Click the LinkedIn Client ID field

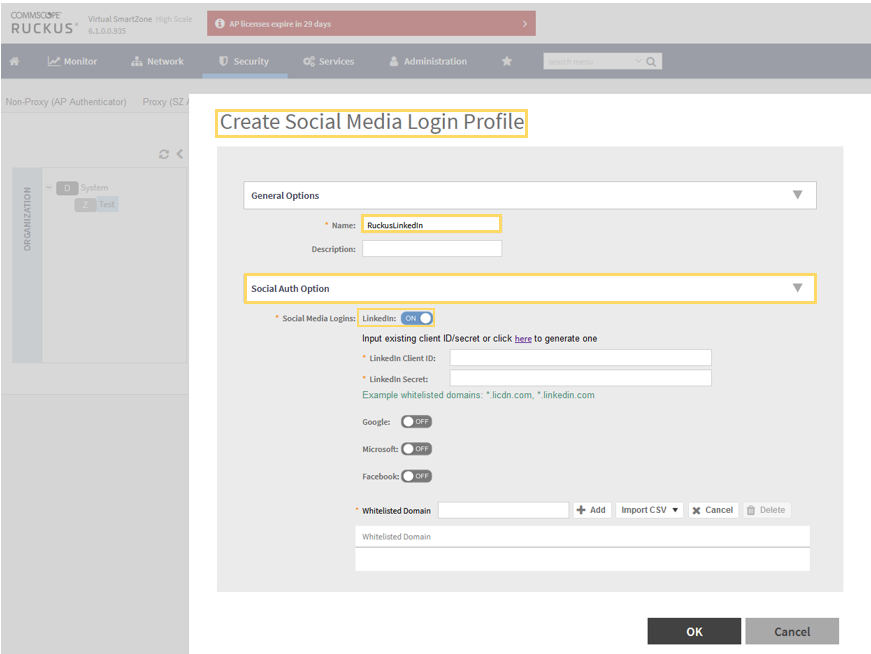click(x=580, y=358)
